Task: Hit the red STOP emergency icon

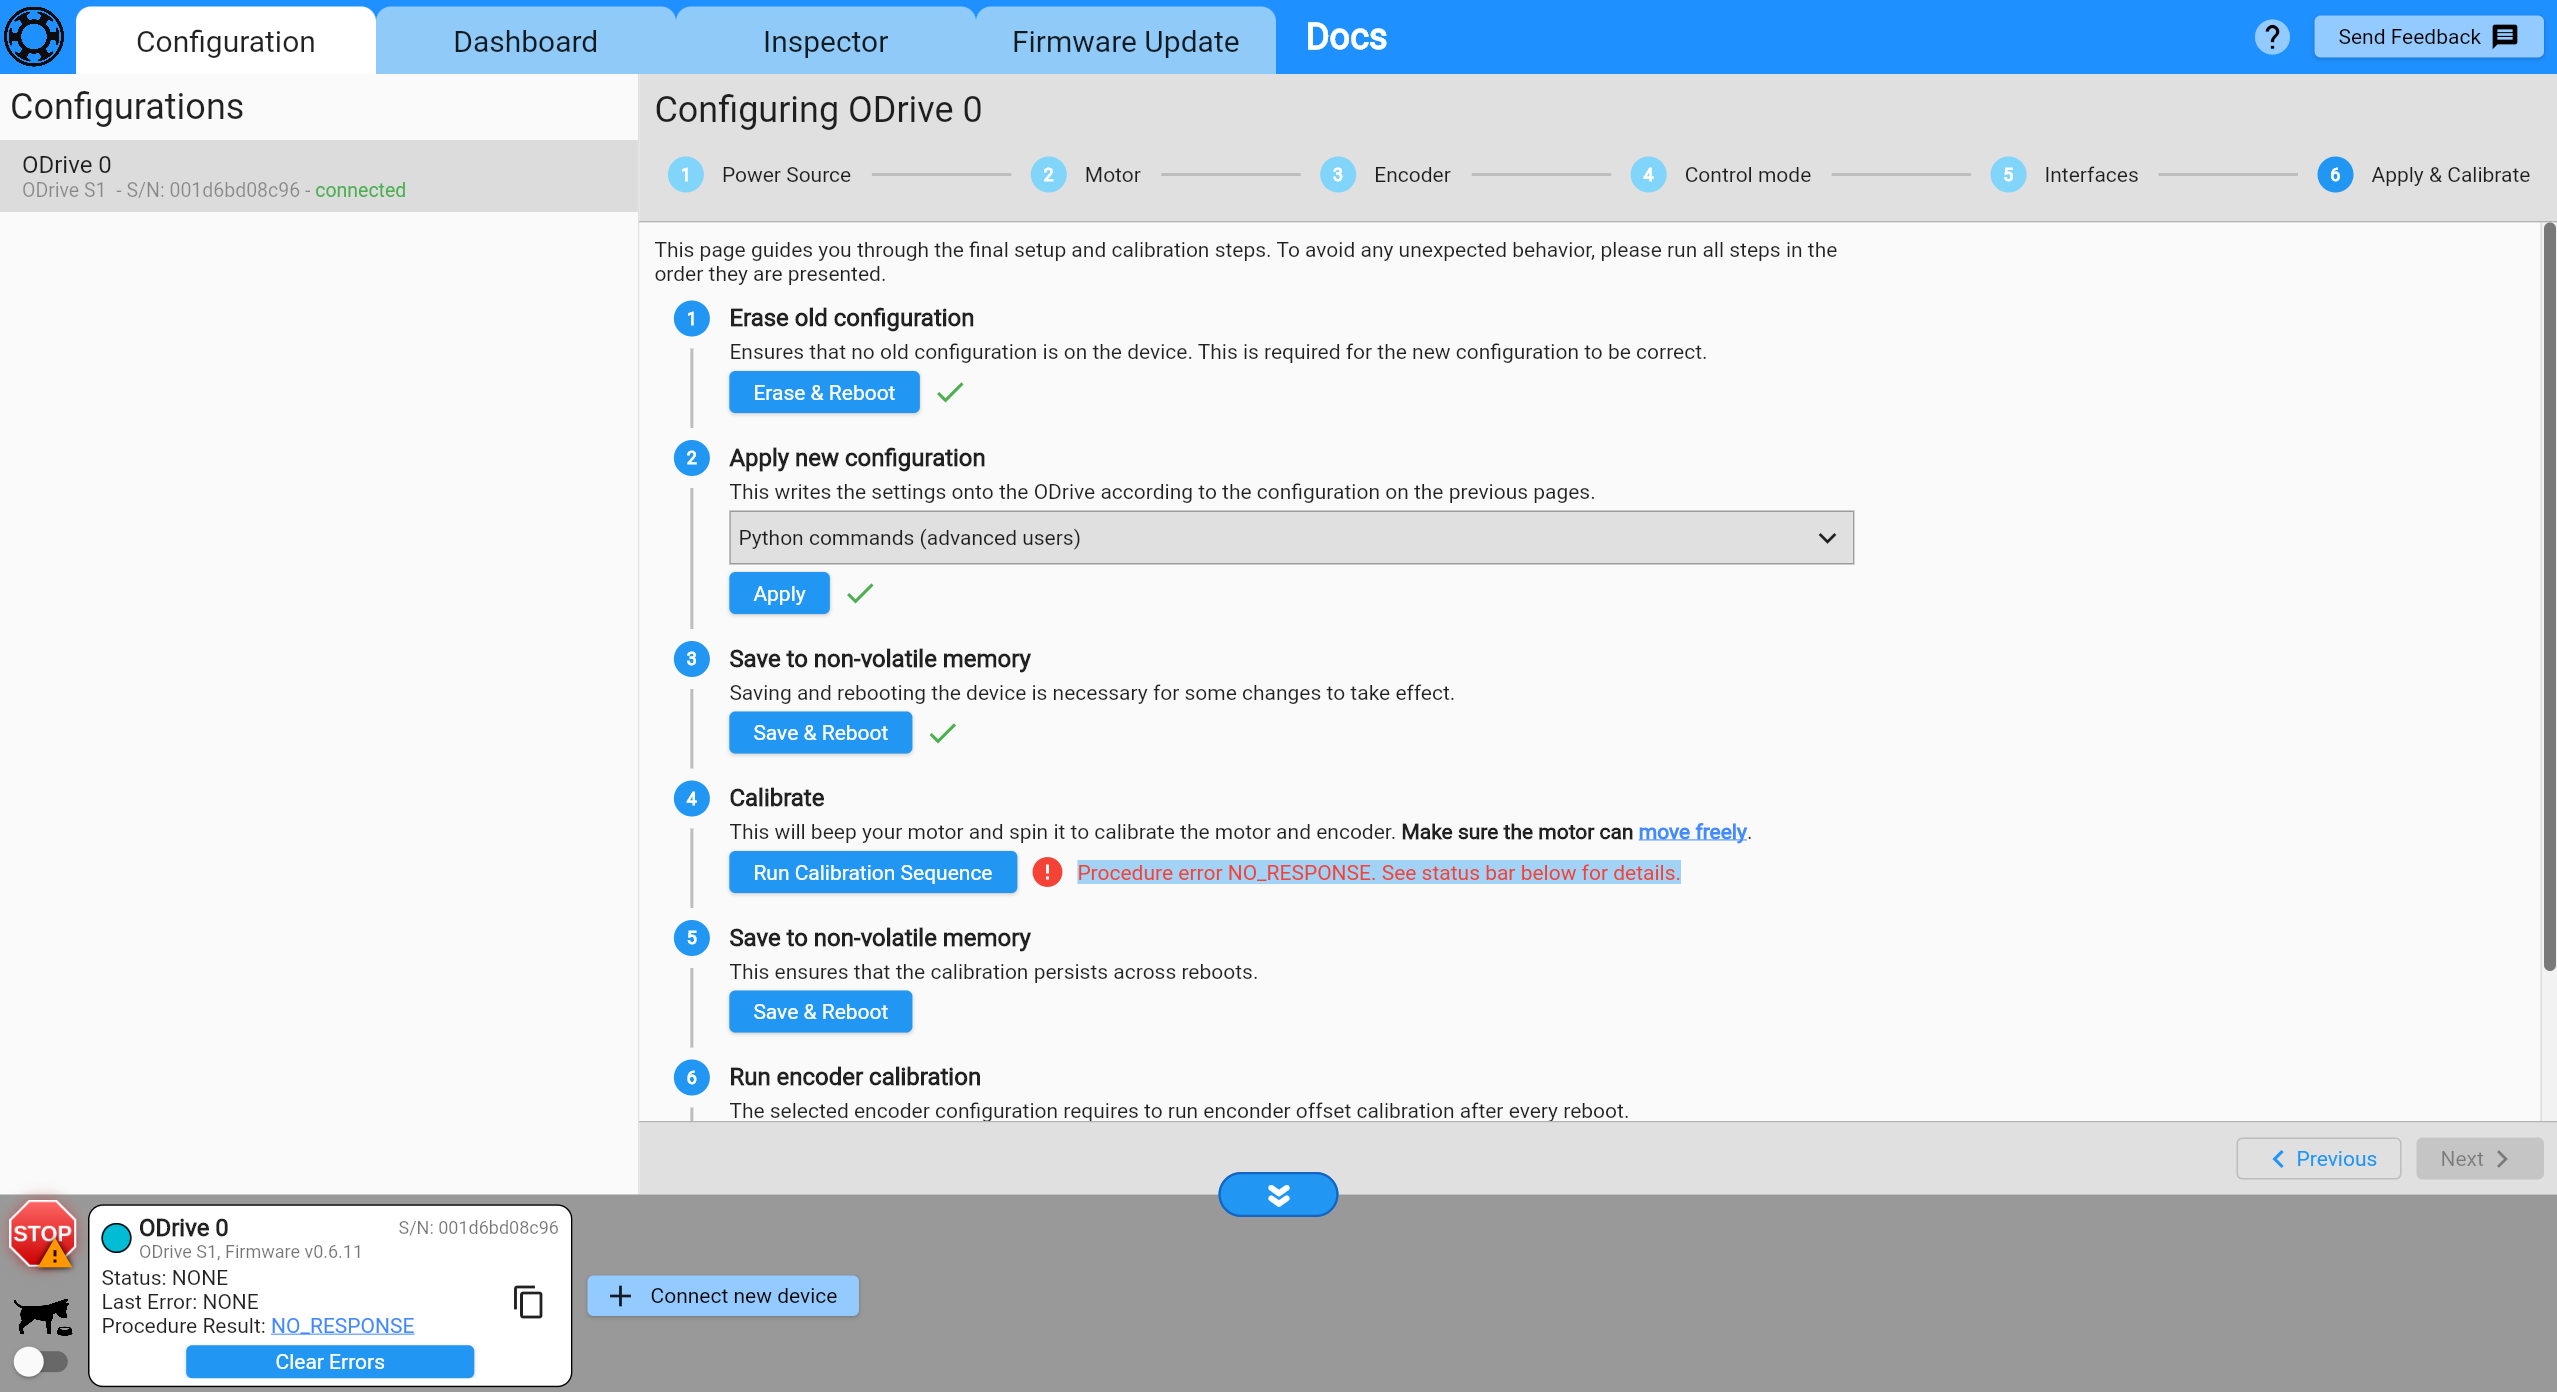Action: [42, 1235]
